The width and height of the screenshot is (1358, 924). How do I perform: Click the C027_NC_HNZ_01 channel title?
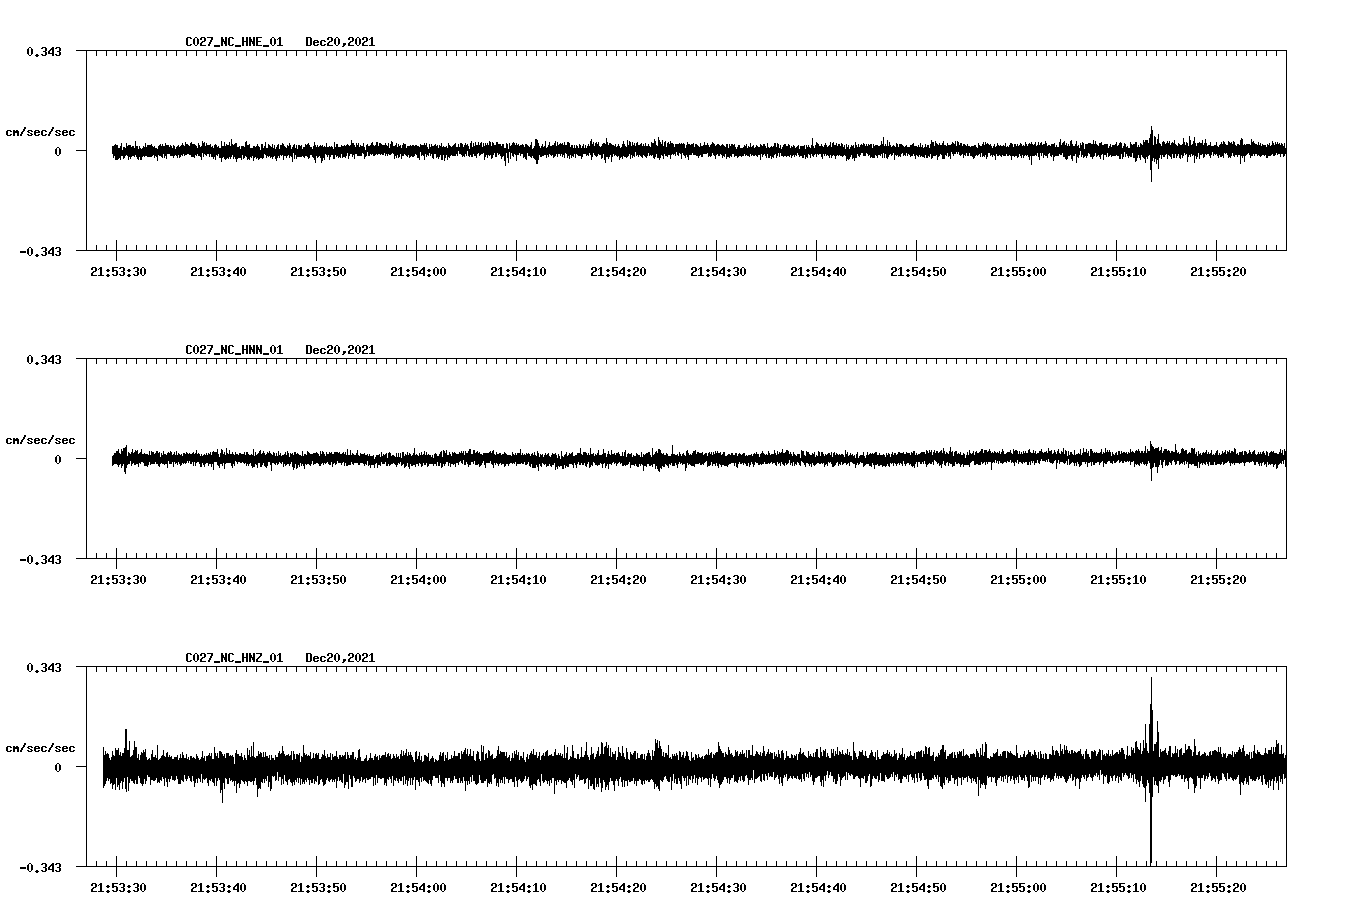(x=234, y=658)
